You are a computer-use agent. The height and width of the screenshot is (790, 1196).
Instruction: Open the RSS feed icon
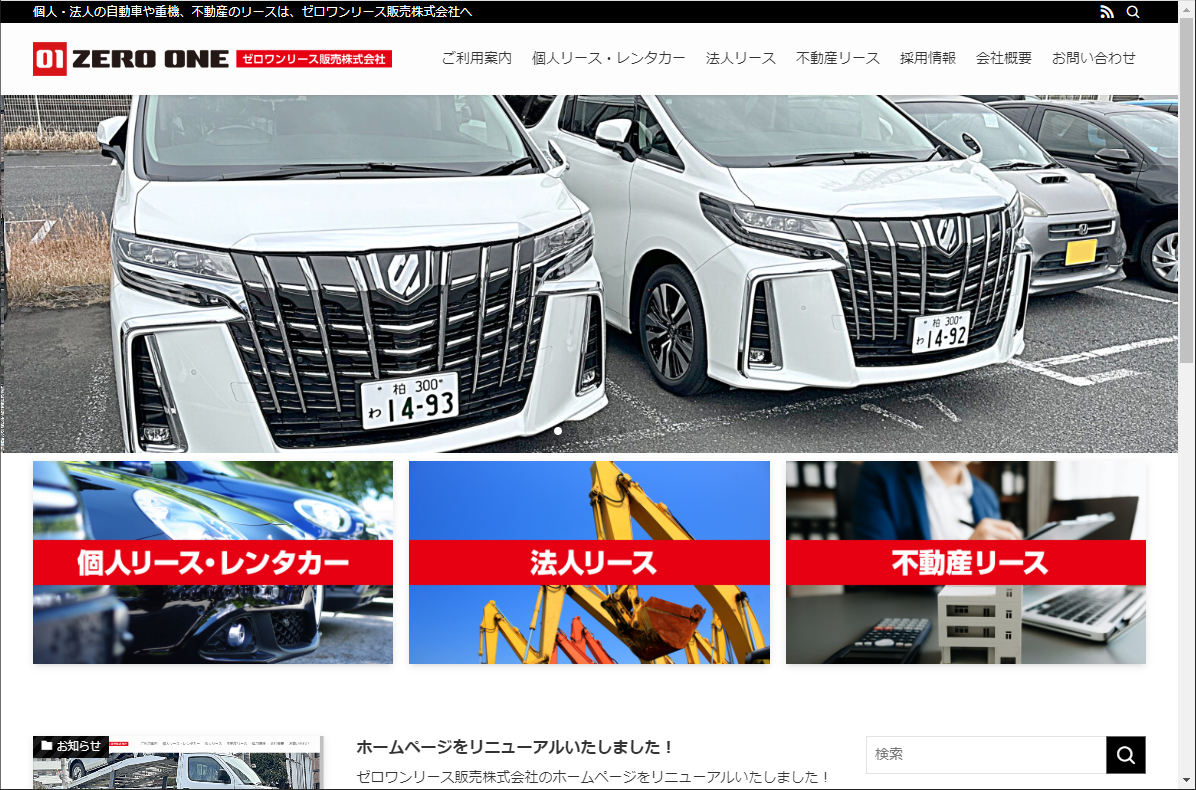pos(1106,12)
